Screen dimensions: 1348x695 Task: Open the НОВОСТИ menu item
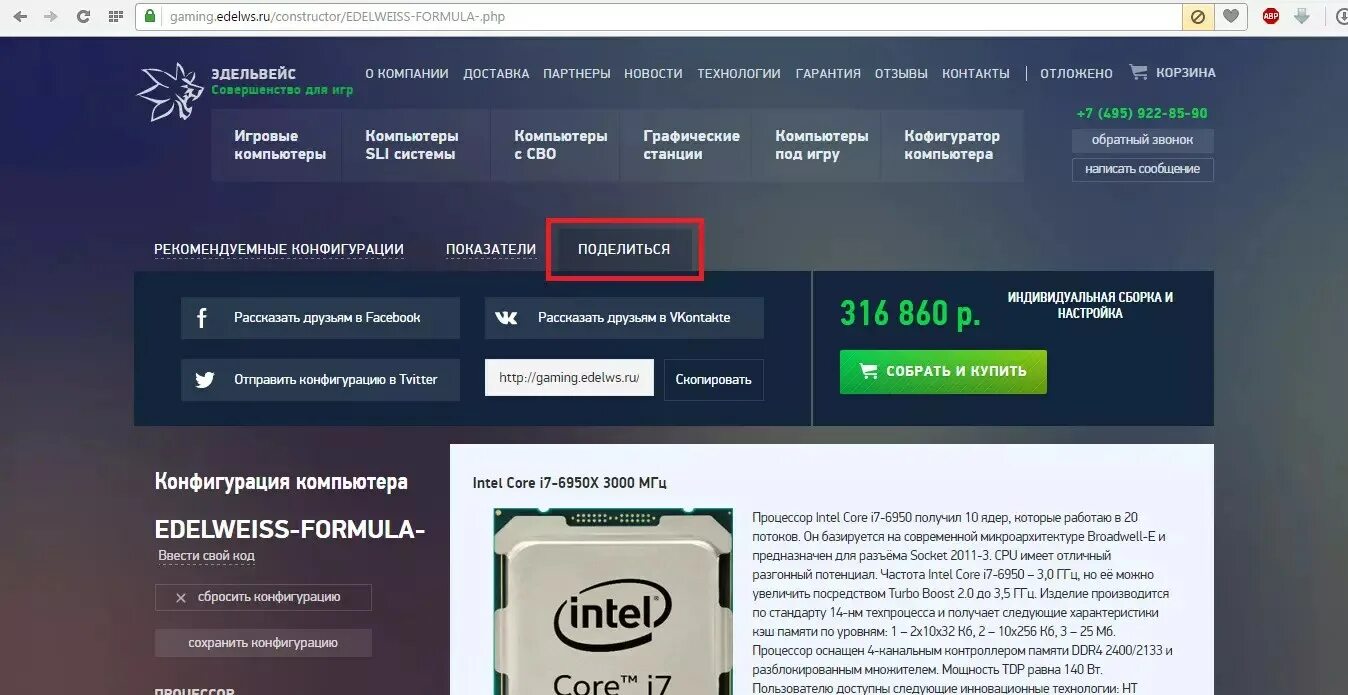coord(653,73)
